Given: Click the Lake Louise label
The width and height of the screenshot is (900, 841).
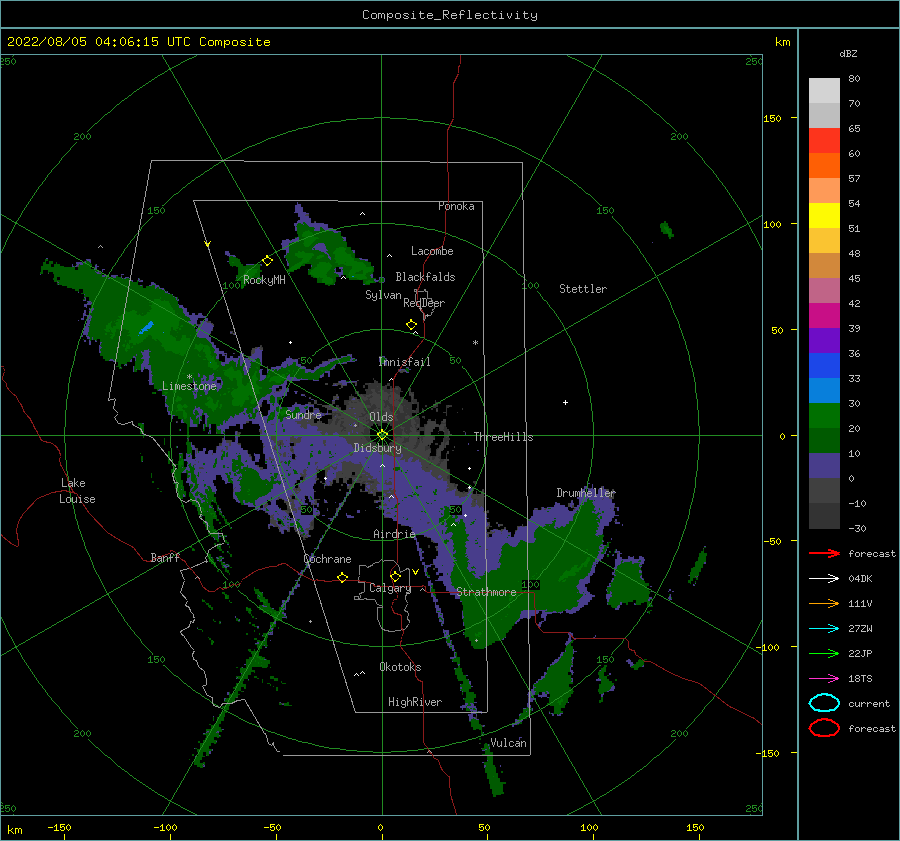Looking at the screenshot, I should pos(77,491).
